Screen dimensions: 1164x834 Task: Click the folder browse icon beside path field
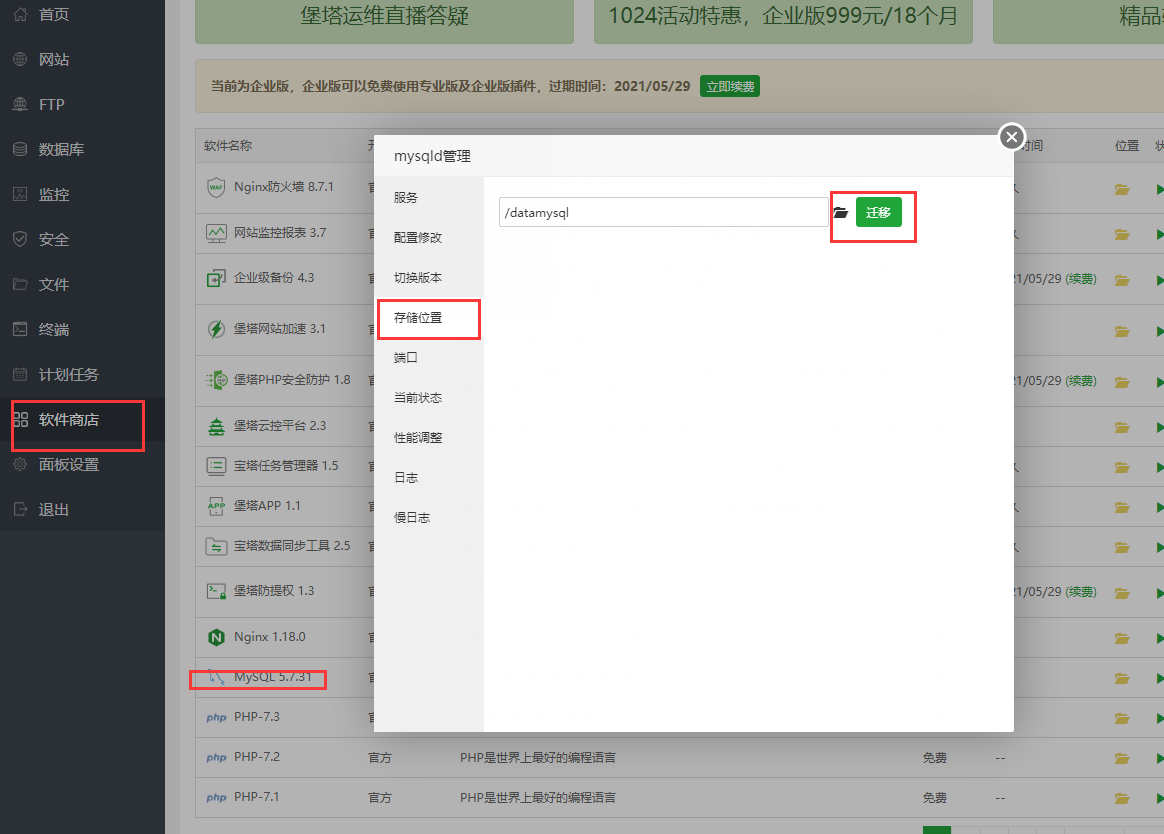(840, 212)
